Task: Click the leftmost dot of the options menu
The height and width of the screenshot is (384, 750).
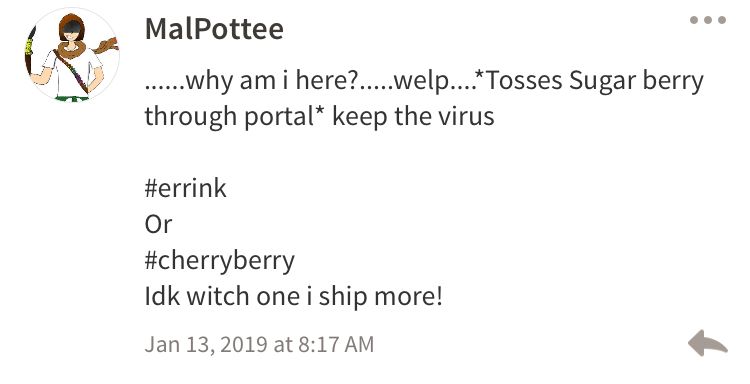Action: pos(694,20)
